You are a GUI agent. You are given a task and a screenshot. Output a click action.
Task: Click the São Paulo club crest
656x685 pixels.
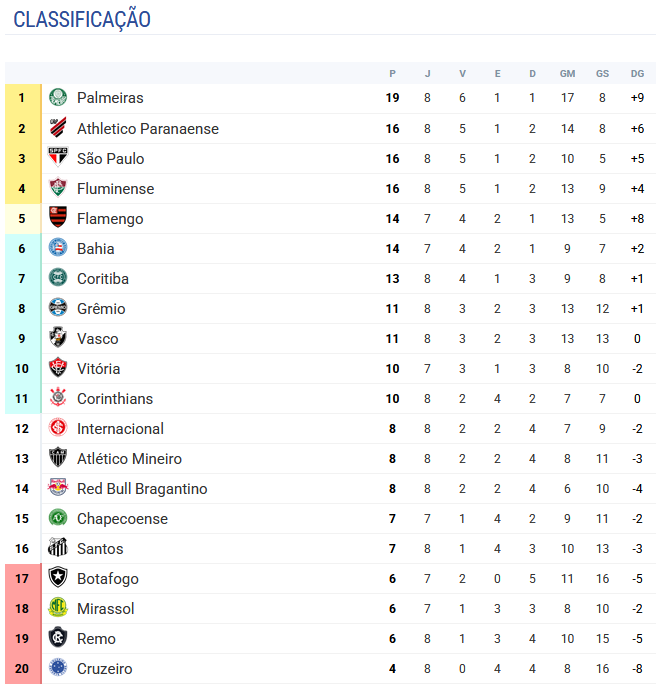tap(58, 158)
